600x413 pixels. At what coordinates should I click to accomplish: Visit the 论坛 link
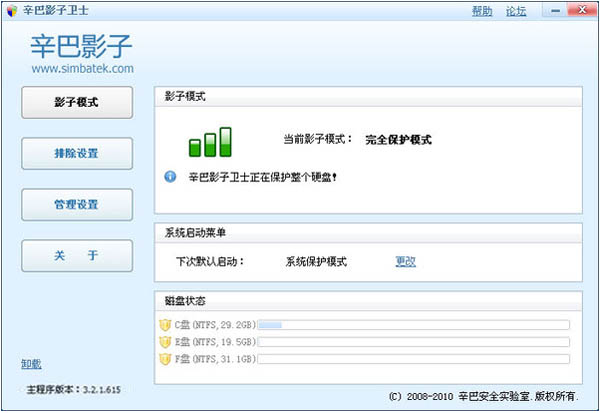516,11
